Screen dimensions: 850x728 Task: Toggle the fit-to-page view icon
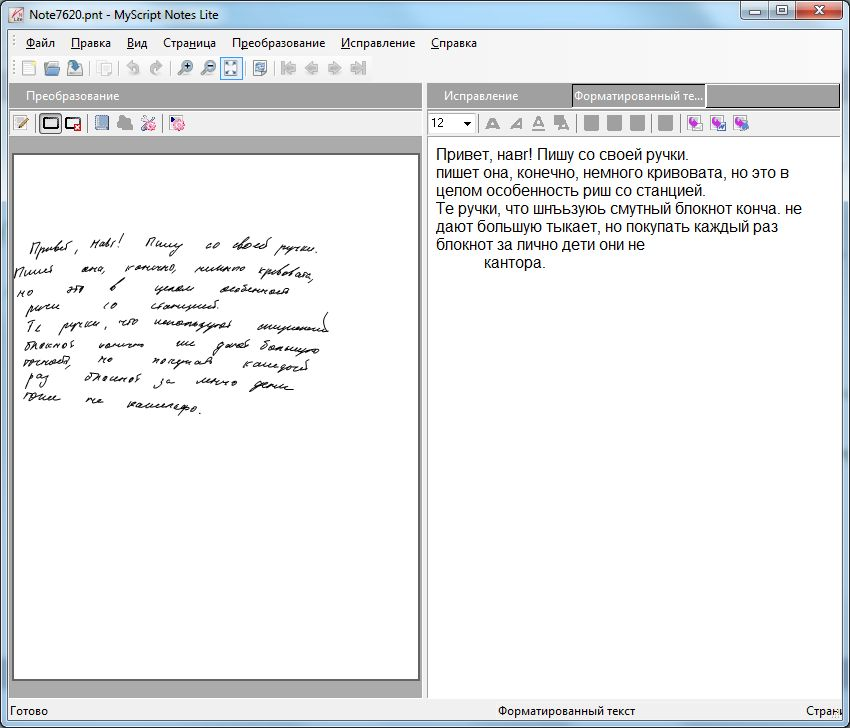point(231,68)
